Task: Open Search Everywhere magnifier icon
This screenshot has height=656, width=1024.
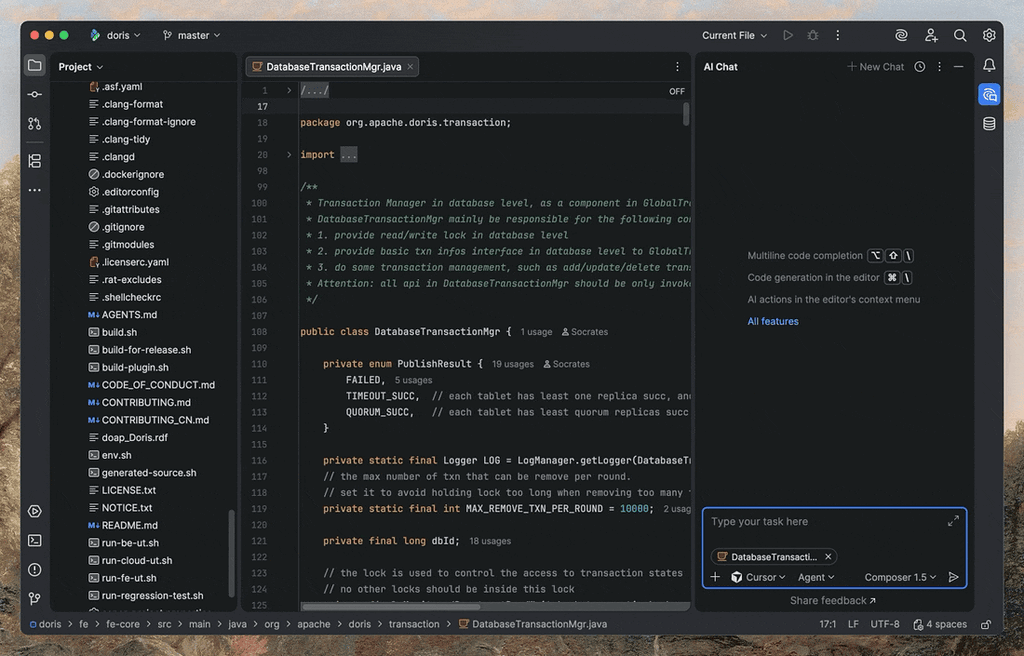Action: (x=960, y=35)
